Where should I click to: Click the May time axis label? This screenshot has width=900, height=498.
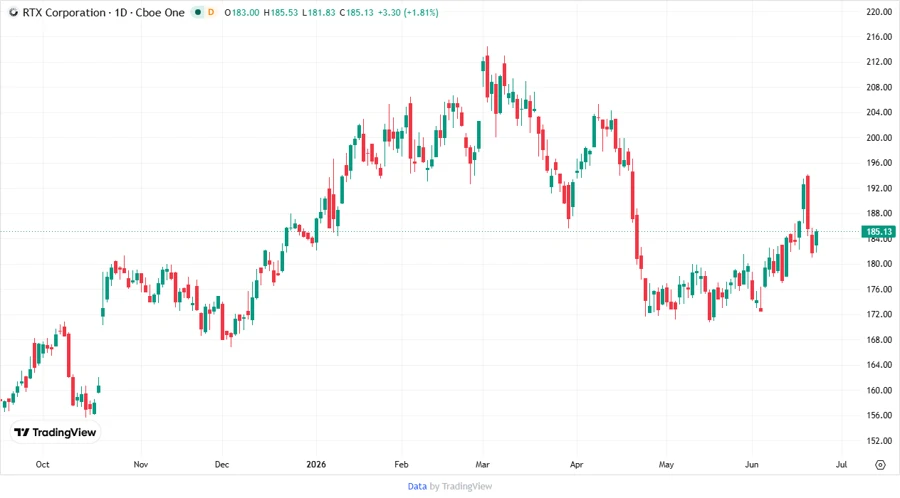point(666,464)
